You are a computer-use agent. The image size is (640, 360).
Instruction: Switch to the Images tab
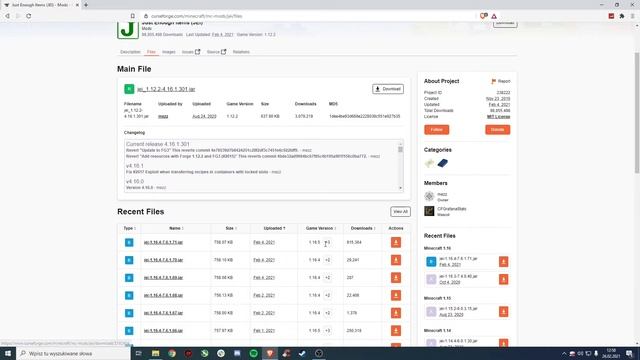(169, 52)
